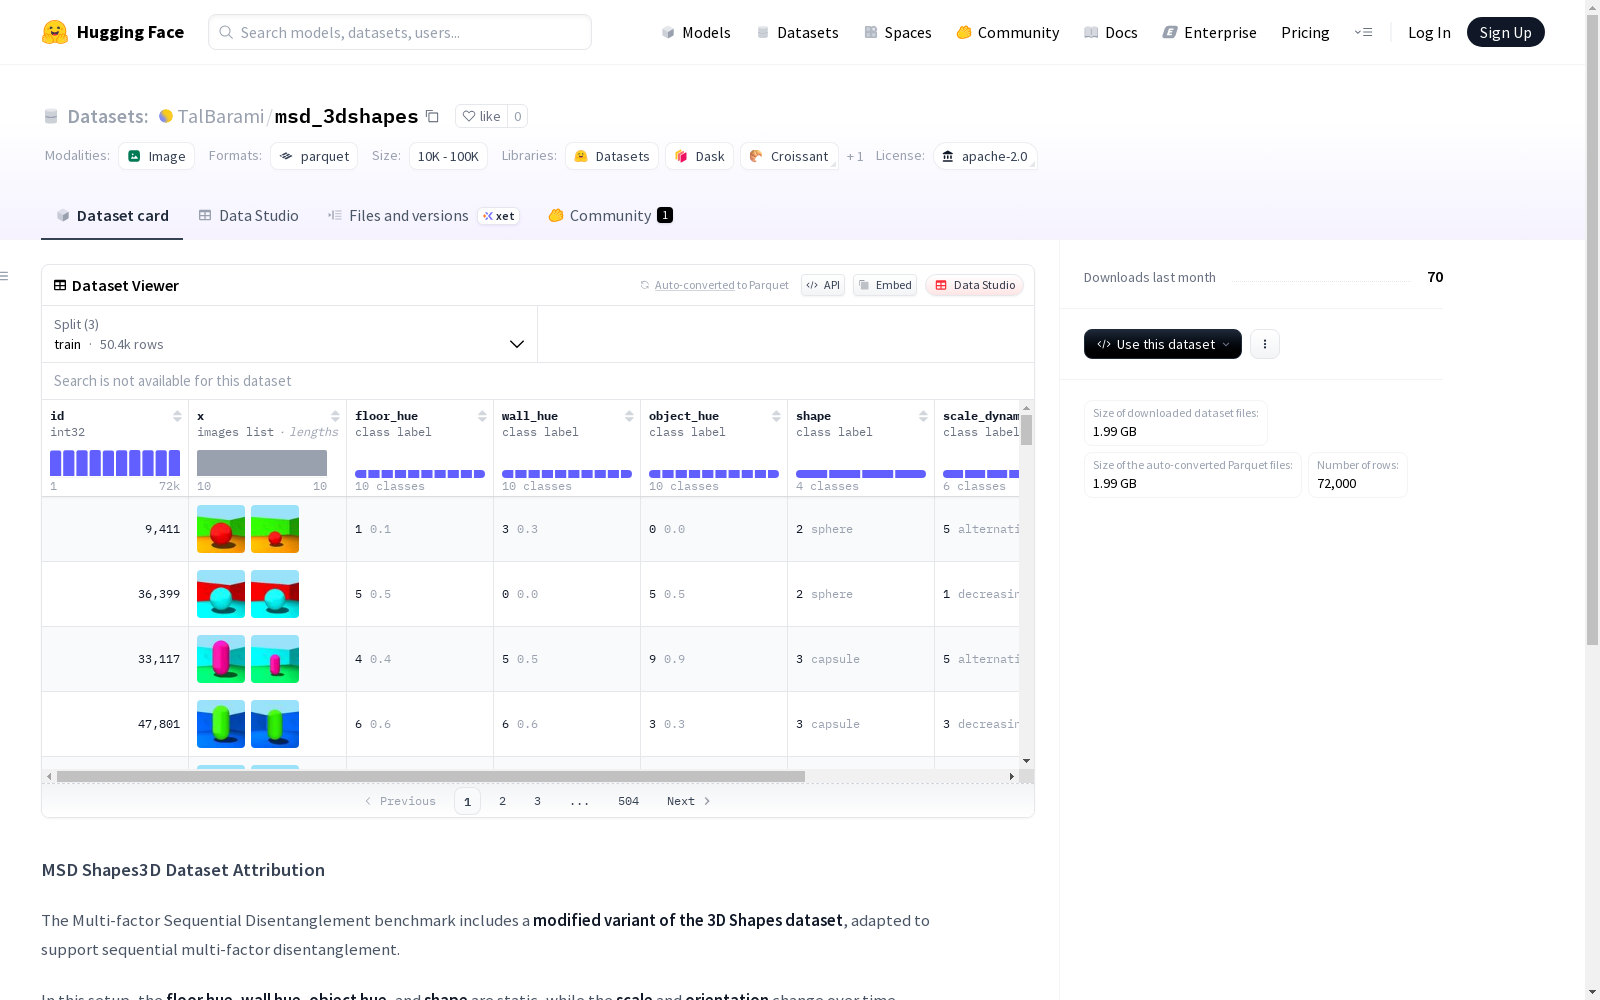Open the navigation overflow menu icon
1600x1000 pixels.
click(1363, 32)
